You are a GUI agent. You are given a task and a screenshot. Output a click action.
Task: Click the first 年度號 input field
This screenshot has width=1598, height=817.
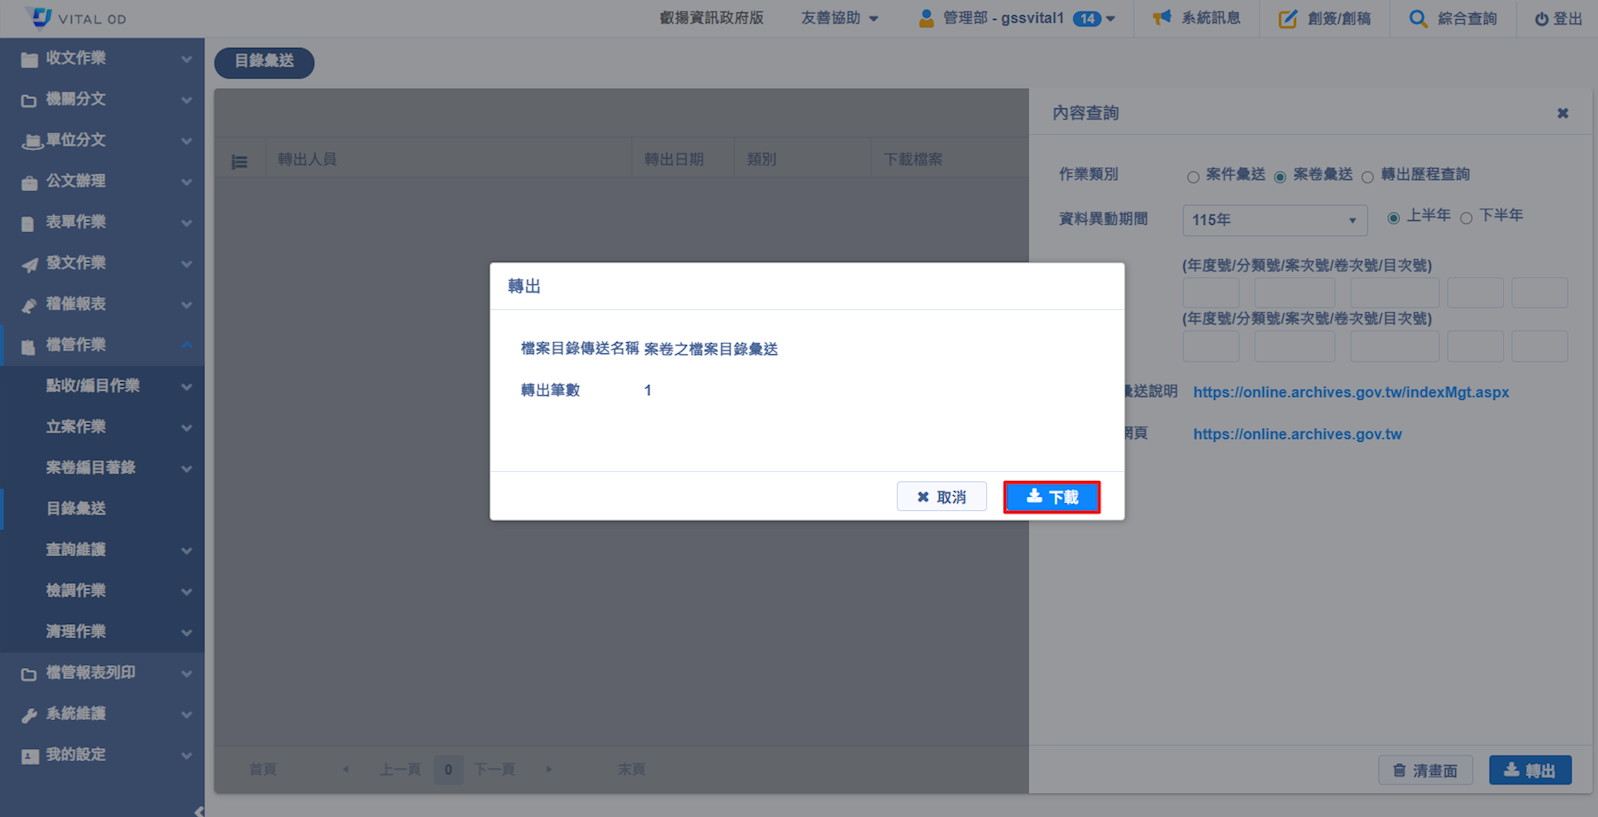click(1210, 293)
